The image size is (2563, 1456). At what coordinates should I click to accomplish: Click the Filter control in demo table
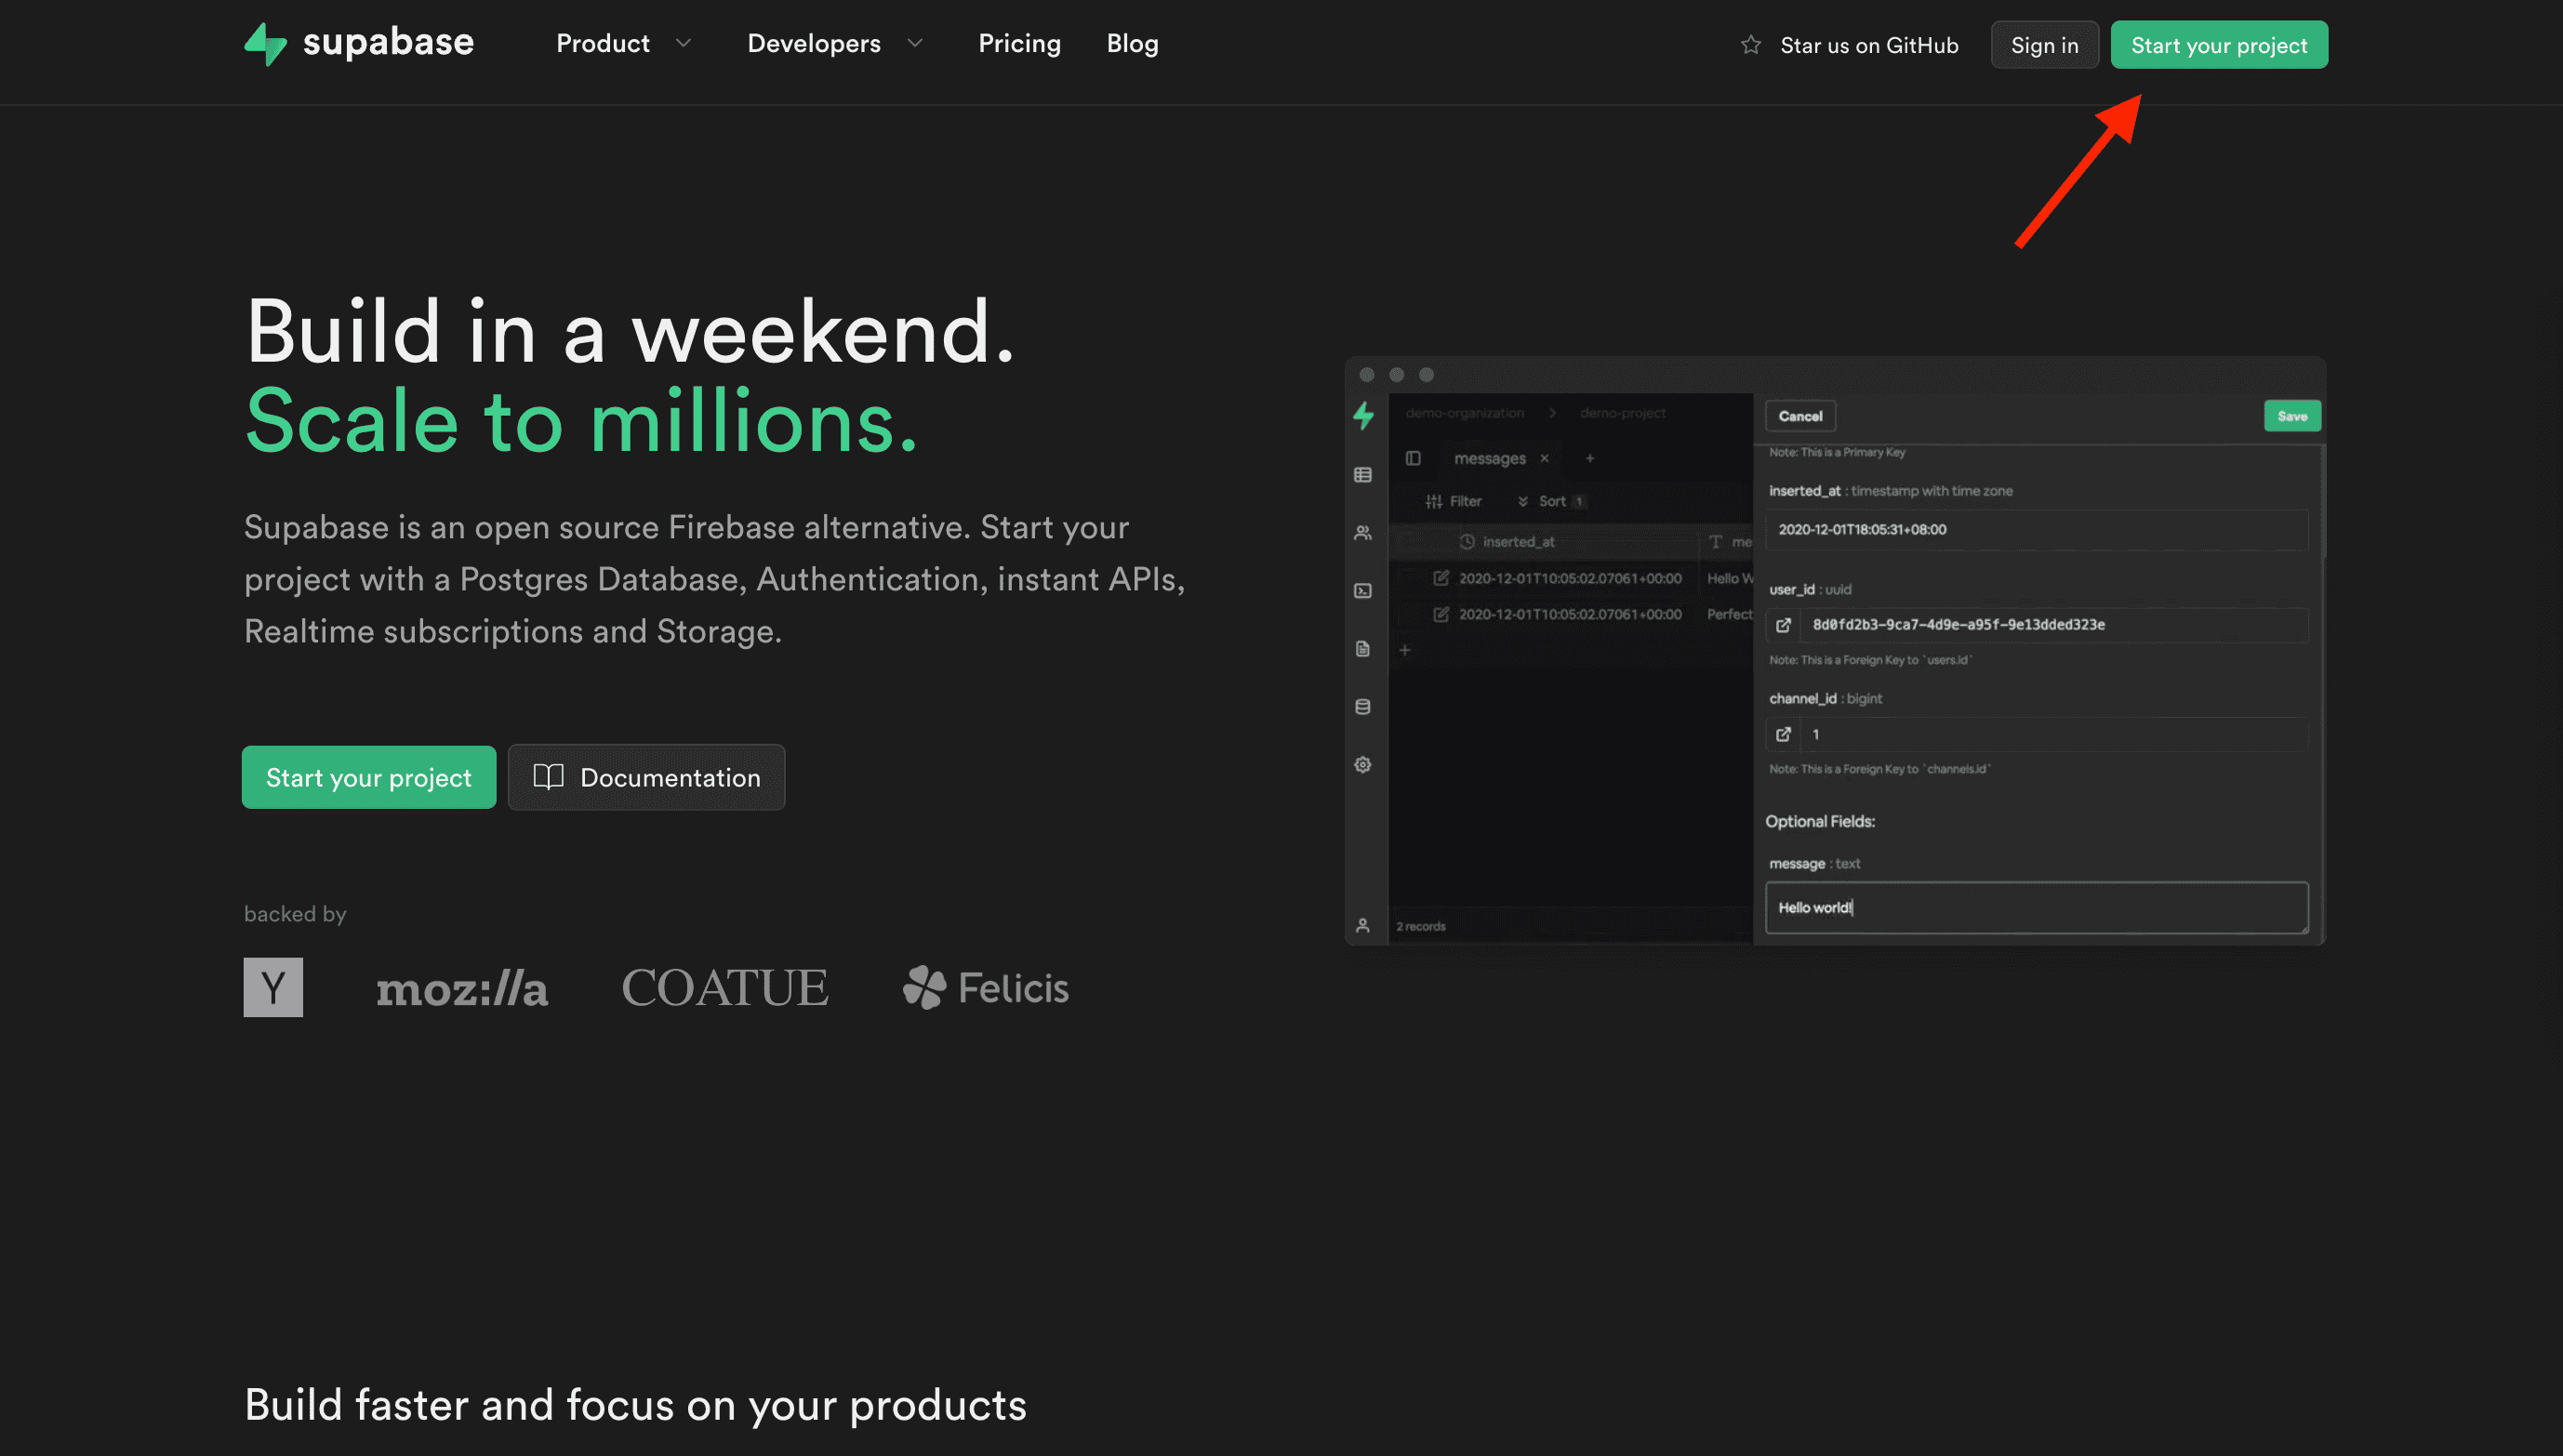(1454, 501)
